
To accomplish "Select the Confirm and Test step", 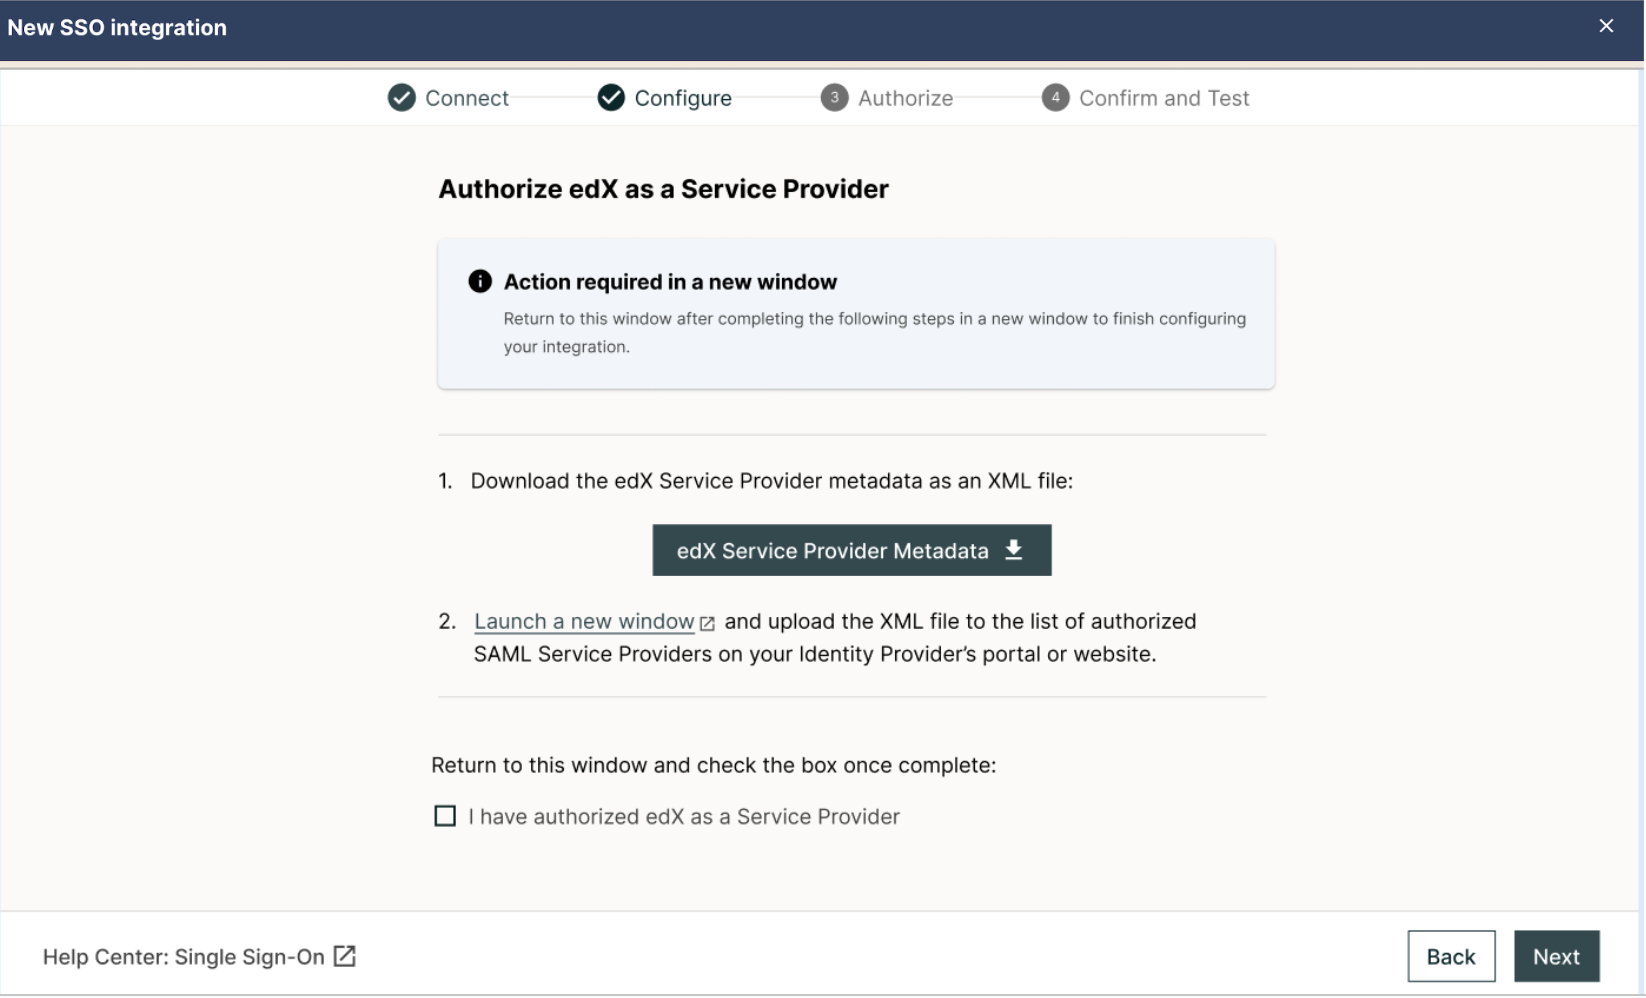I will 1164,97.
